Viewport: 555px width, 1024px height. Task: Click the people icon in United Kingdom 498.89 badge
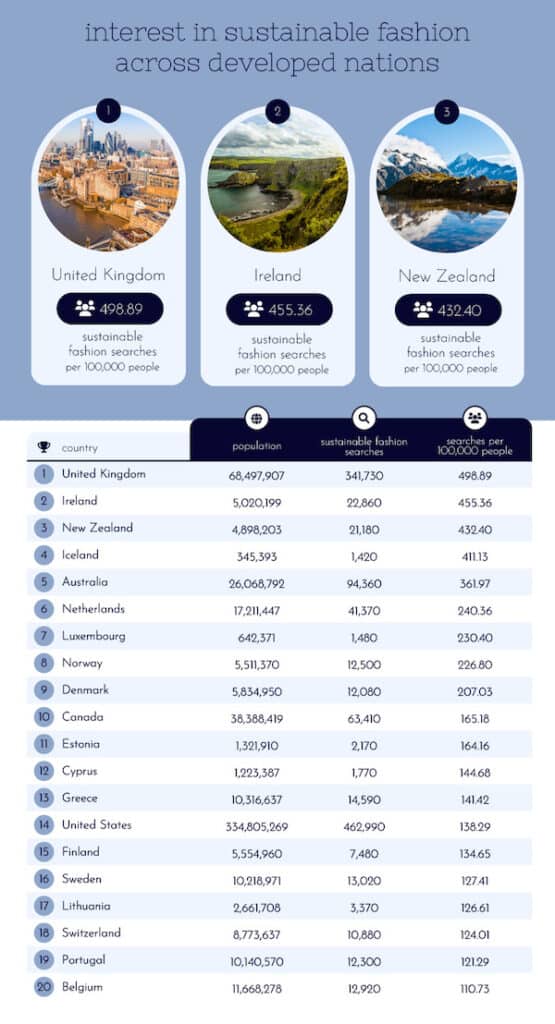85,308
